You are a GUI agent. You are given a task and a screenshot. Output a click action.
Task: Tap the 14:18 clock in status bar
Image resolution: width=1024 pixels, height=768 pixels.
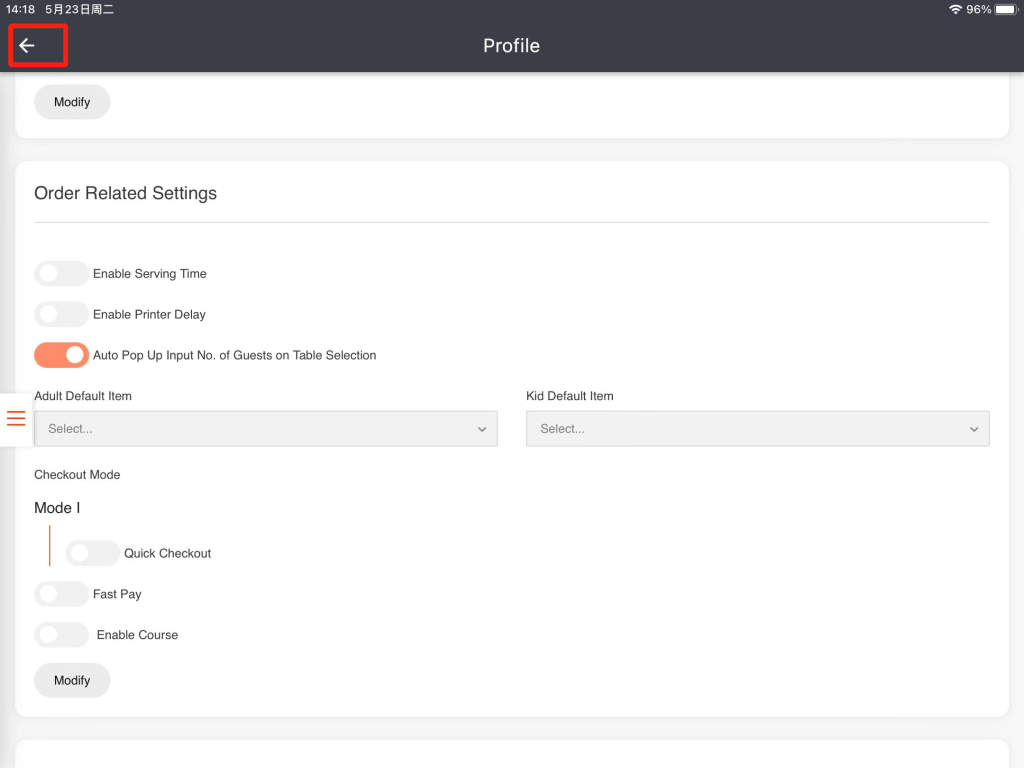(20, 9)
